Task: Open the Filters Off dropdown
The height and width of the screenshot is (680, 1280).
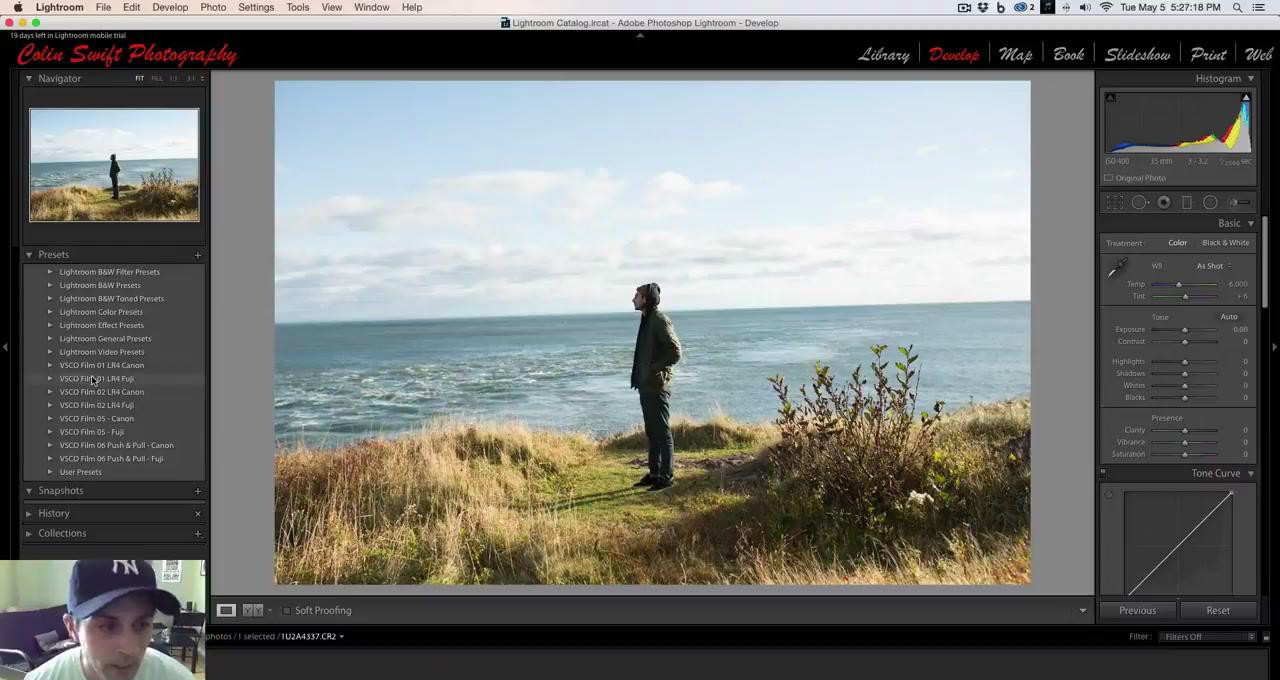Action: click(1208, 637)
